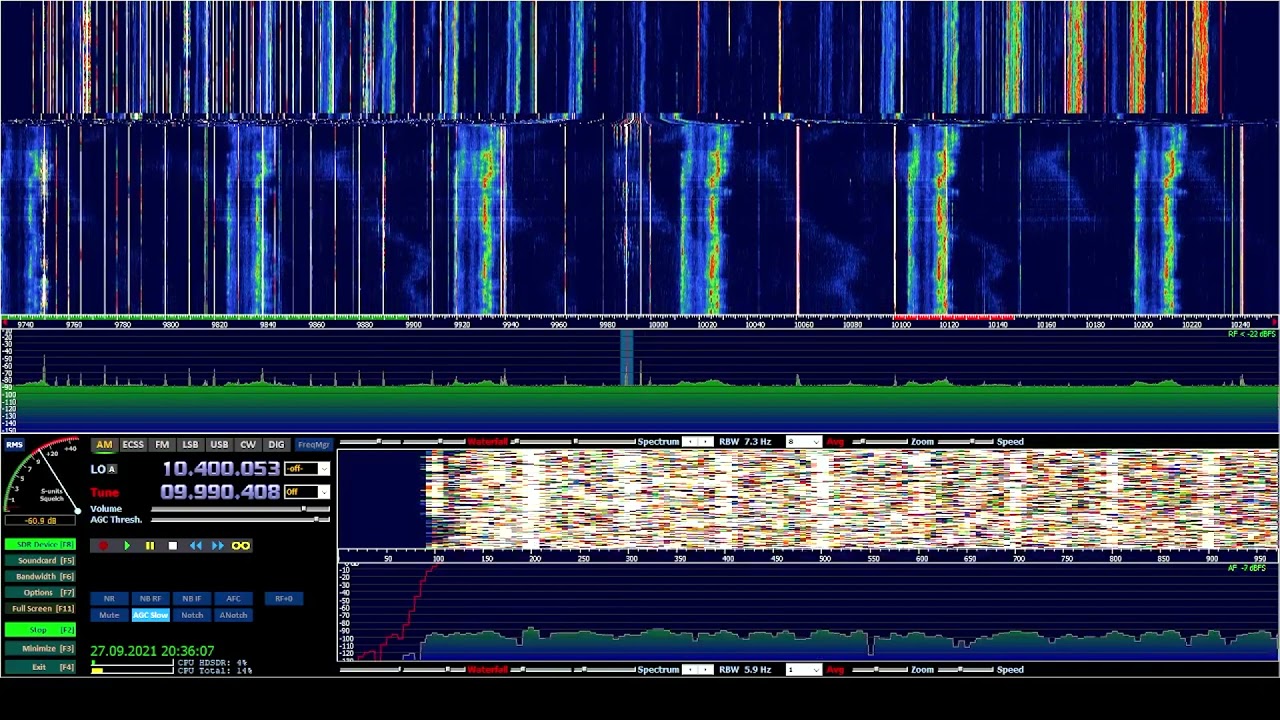Toggle the RMS meter mode
1280x720 pixels.
tap(14, 445)
